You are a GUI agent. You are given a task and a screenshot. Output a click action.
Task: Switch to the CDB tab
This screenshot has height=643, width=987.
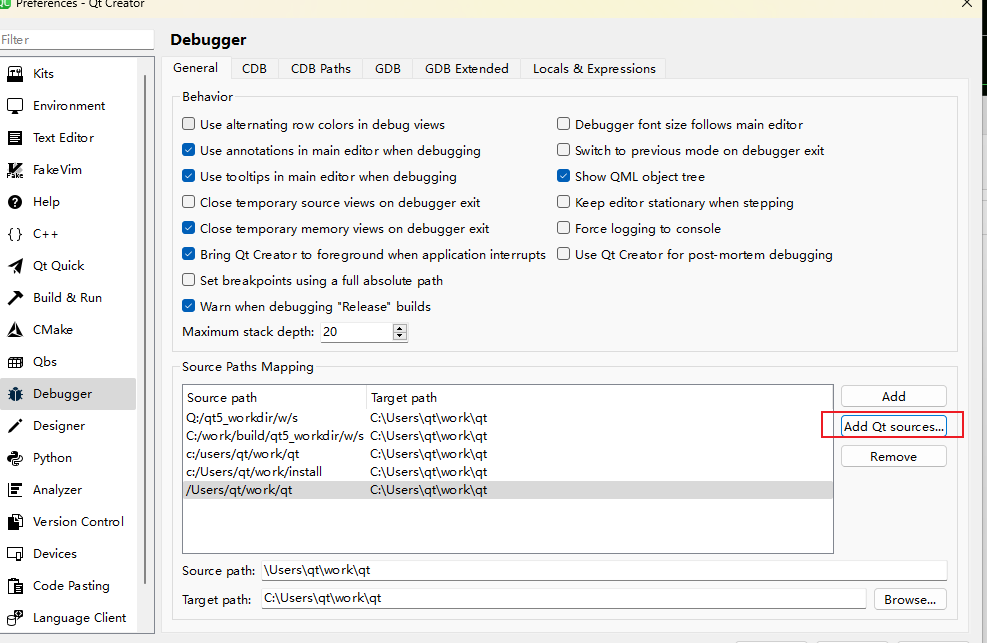pos(254,69)
